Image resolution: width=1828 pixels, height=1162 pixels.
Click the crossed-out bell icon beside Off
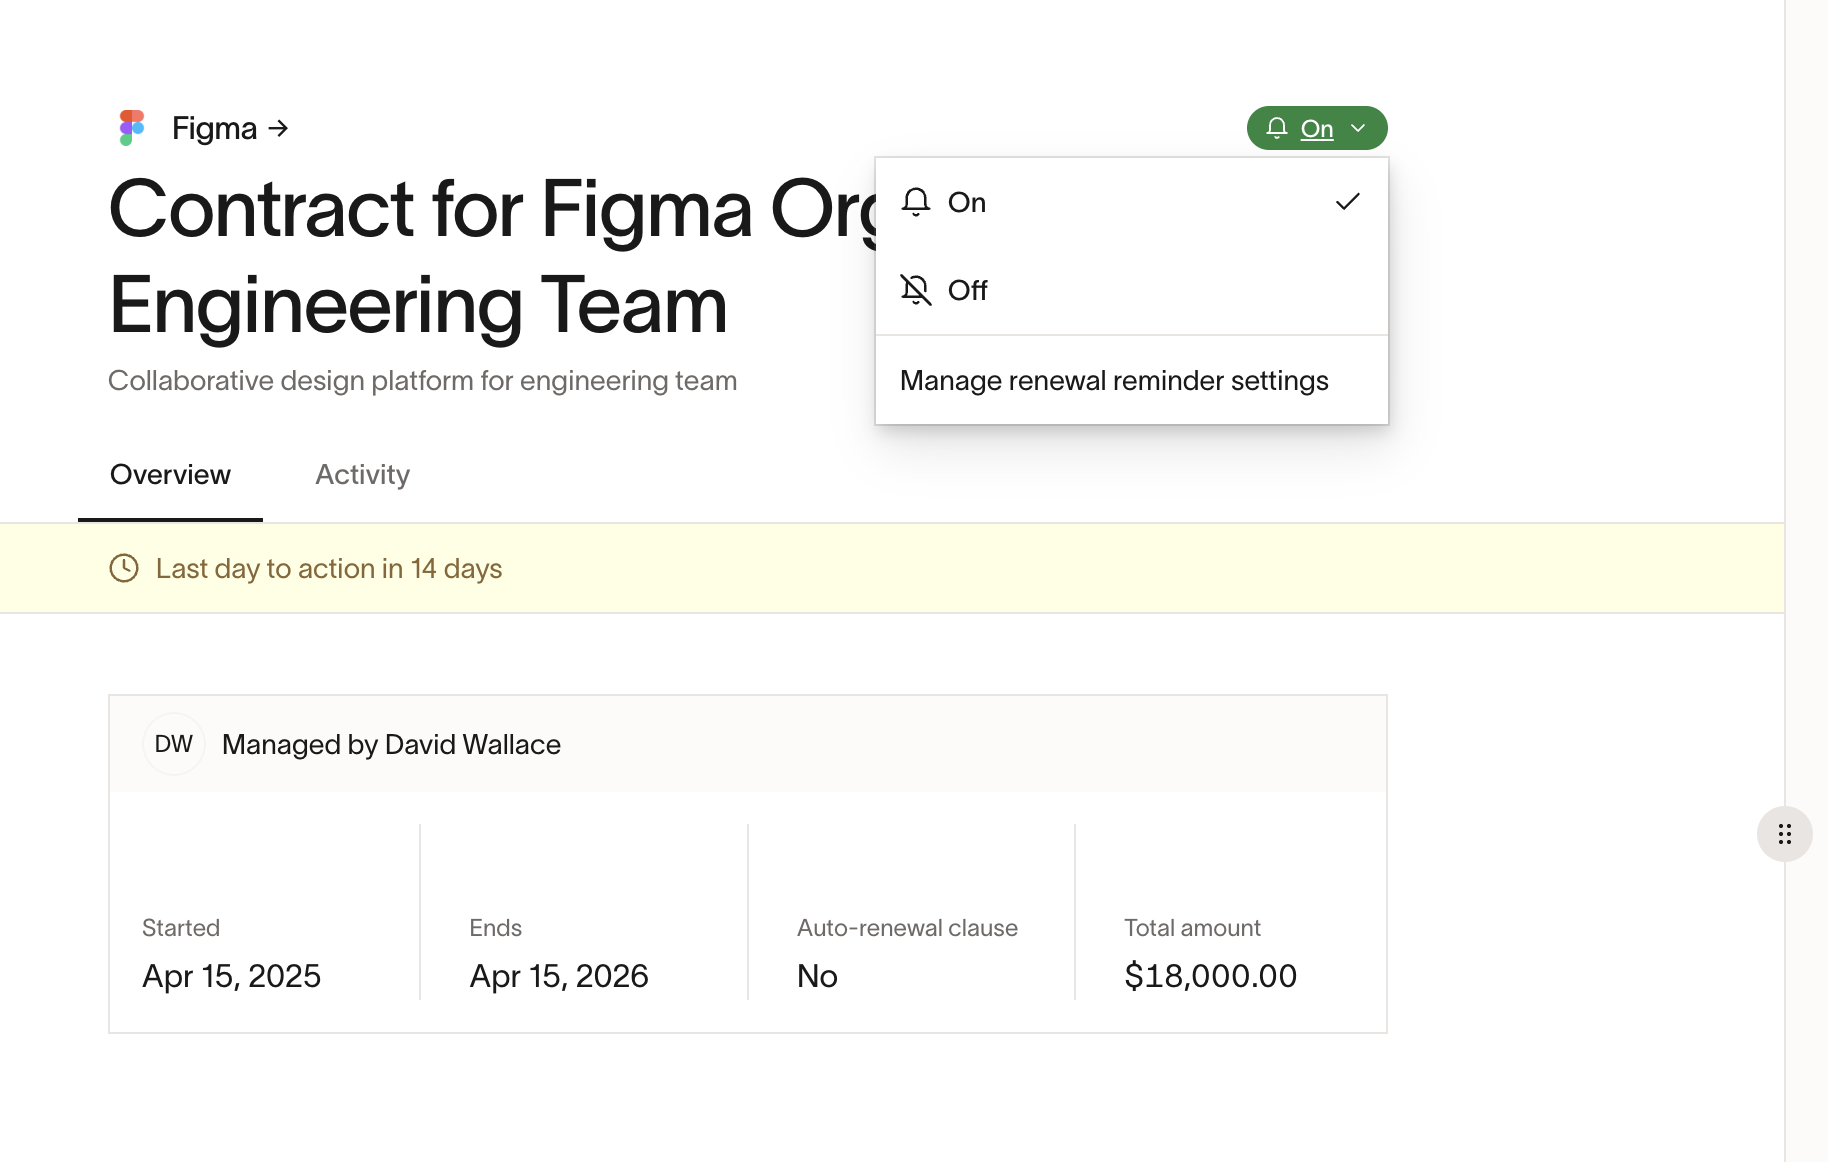(x=916, y=290)
